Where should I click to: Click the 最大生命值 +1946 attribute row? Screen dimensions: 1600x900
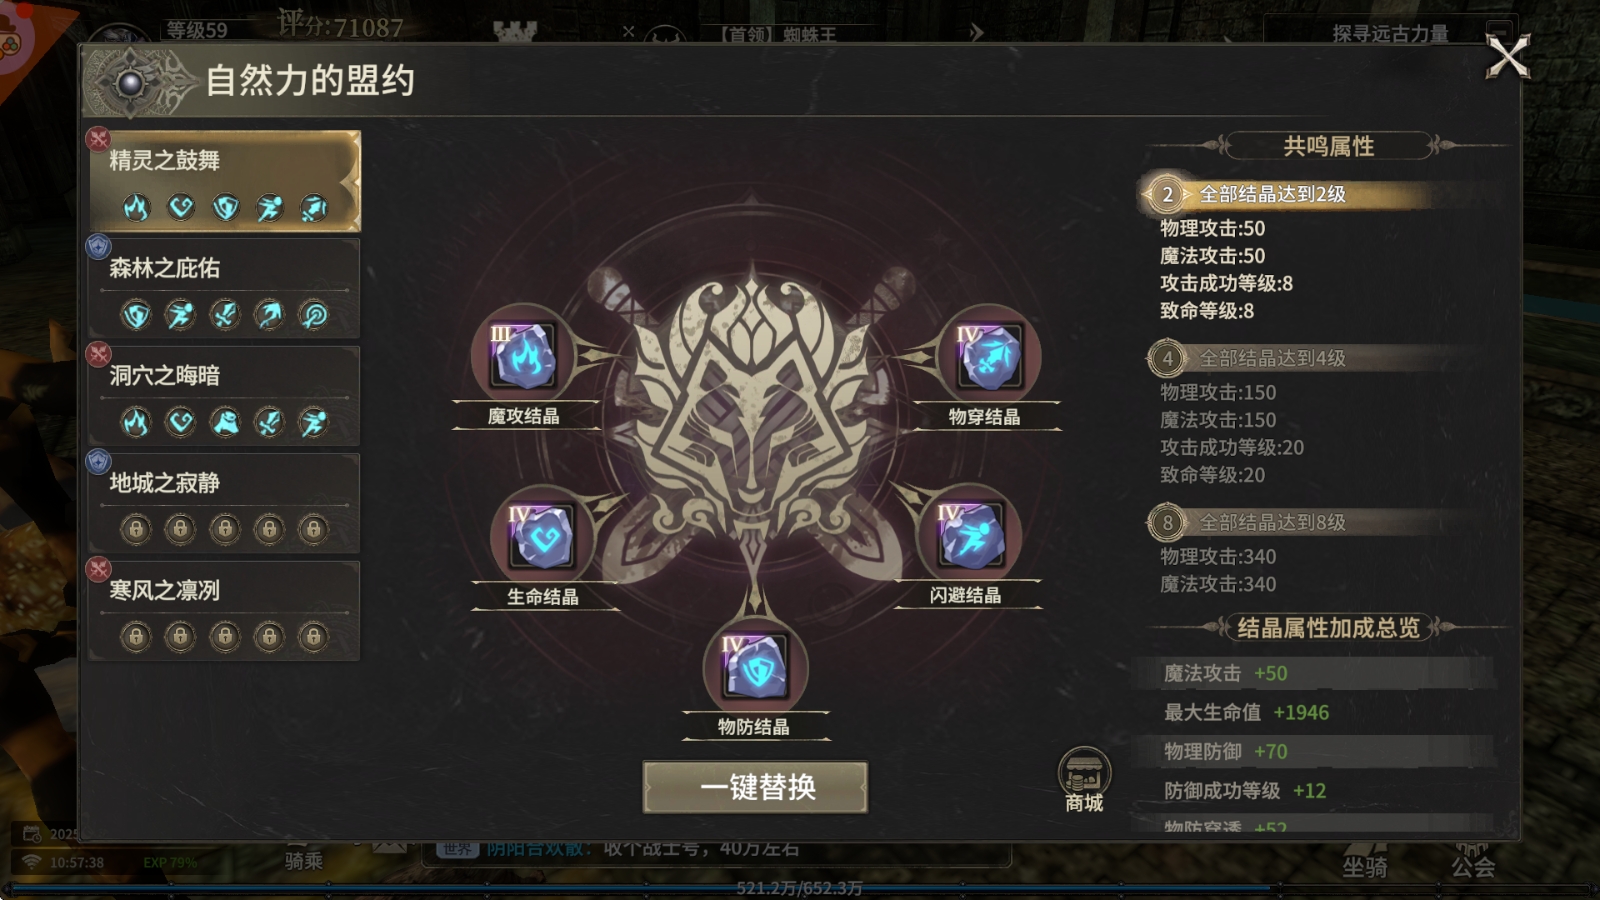pos(1315,713)
